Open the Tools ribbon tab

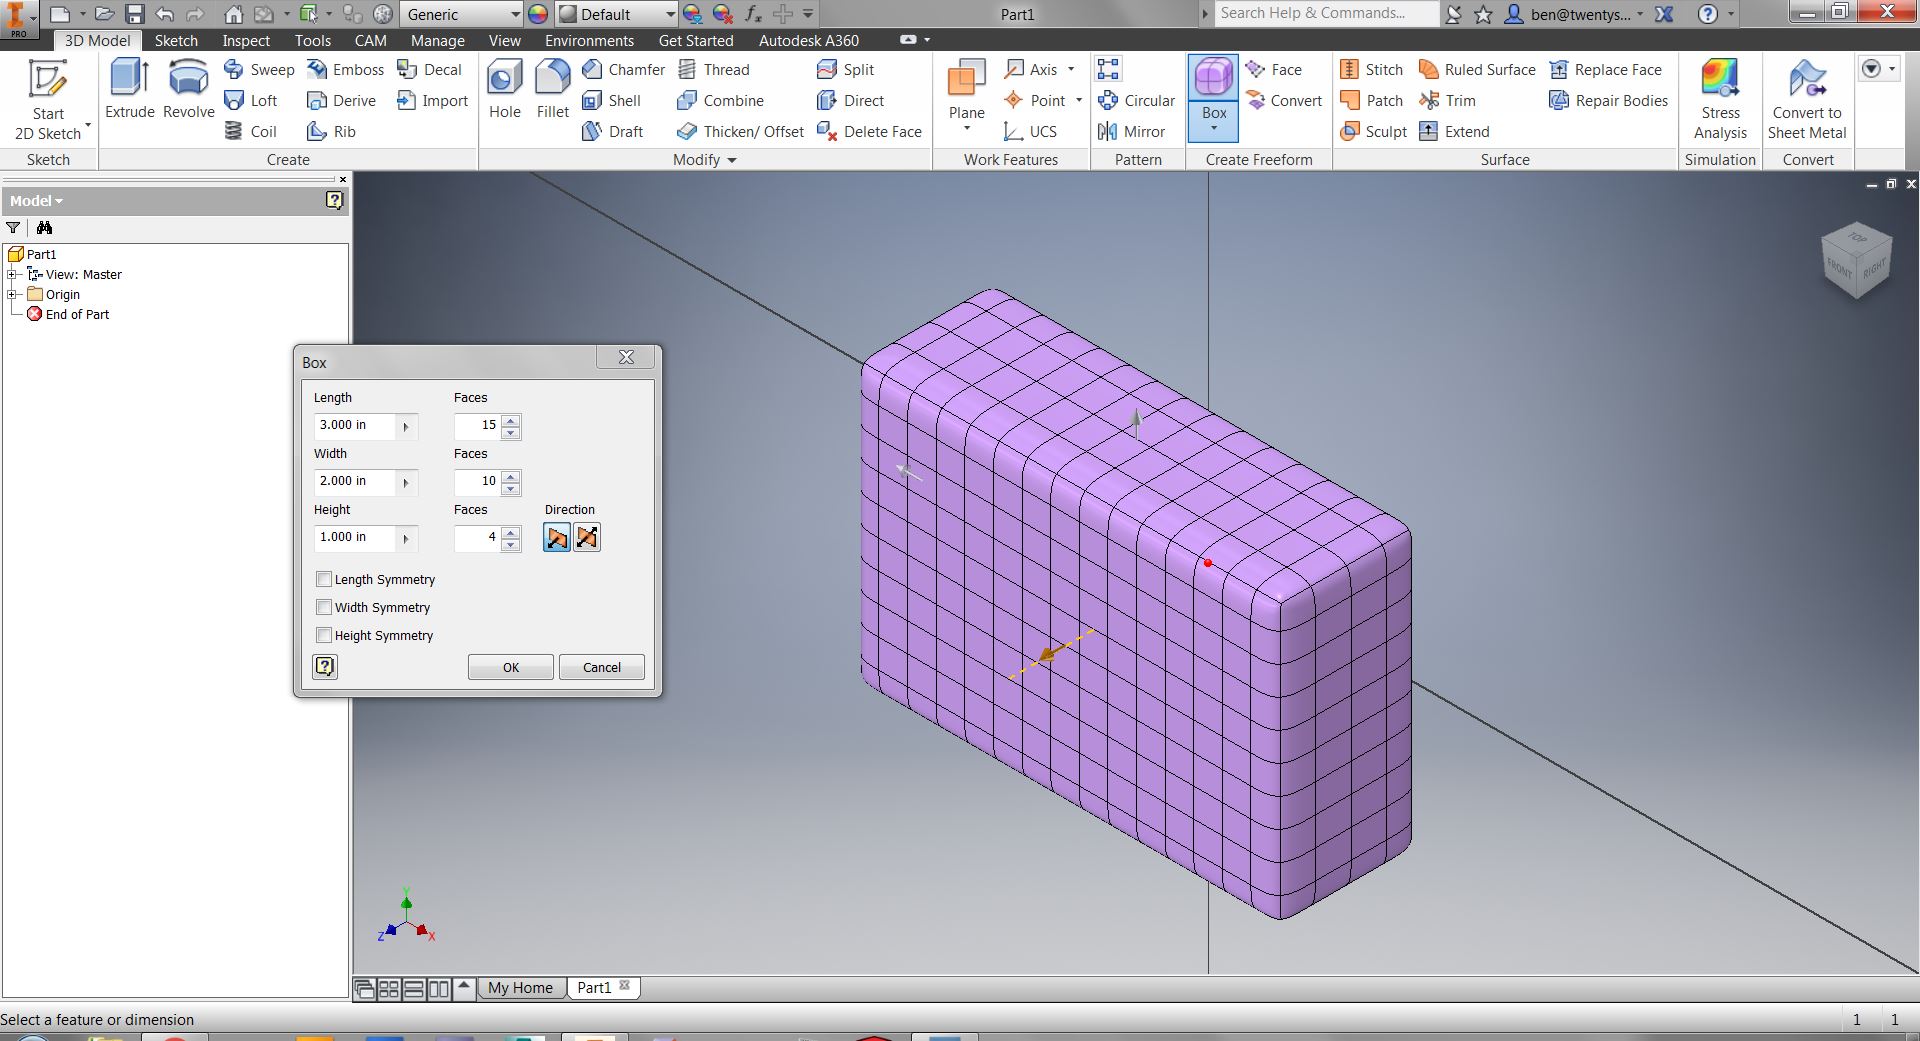(x=312, y=40)
